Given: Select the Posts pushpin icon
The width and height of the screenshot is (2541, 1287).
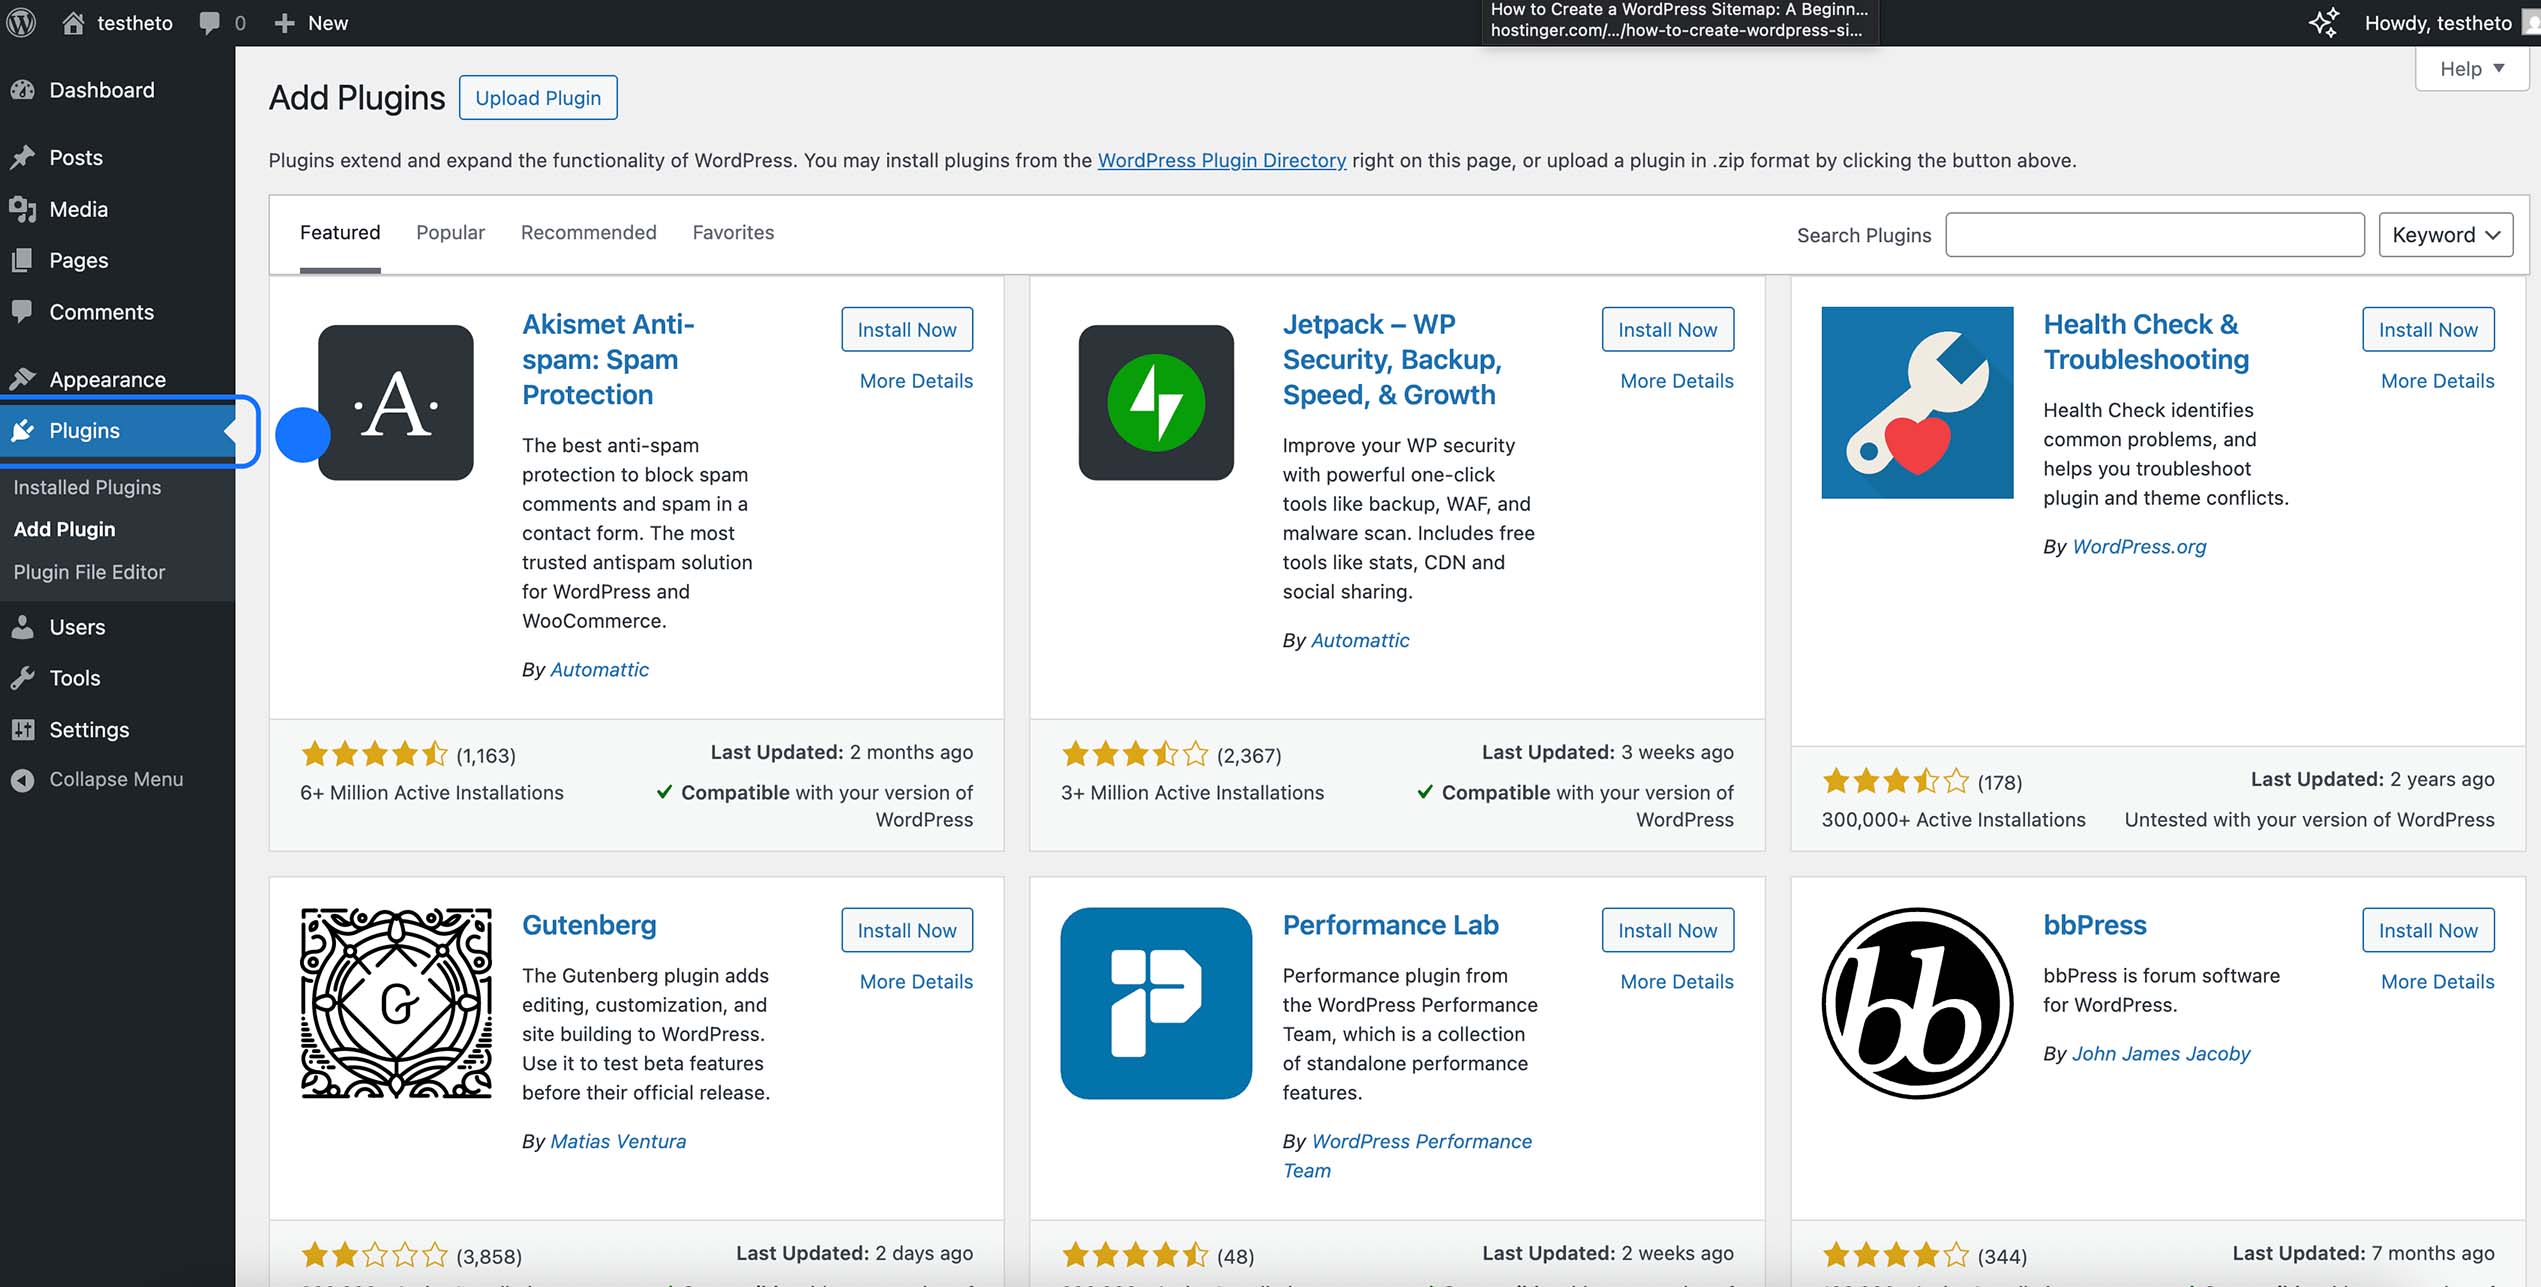Looking at the screenshot, I should [x=23, y=157].
